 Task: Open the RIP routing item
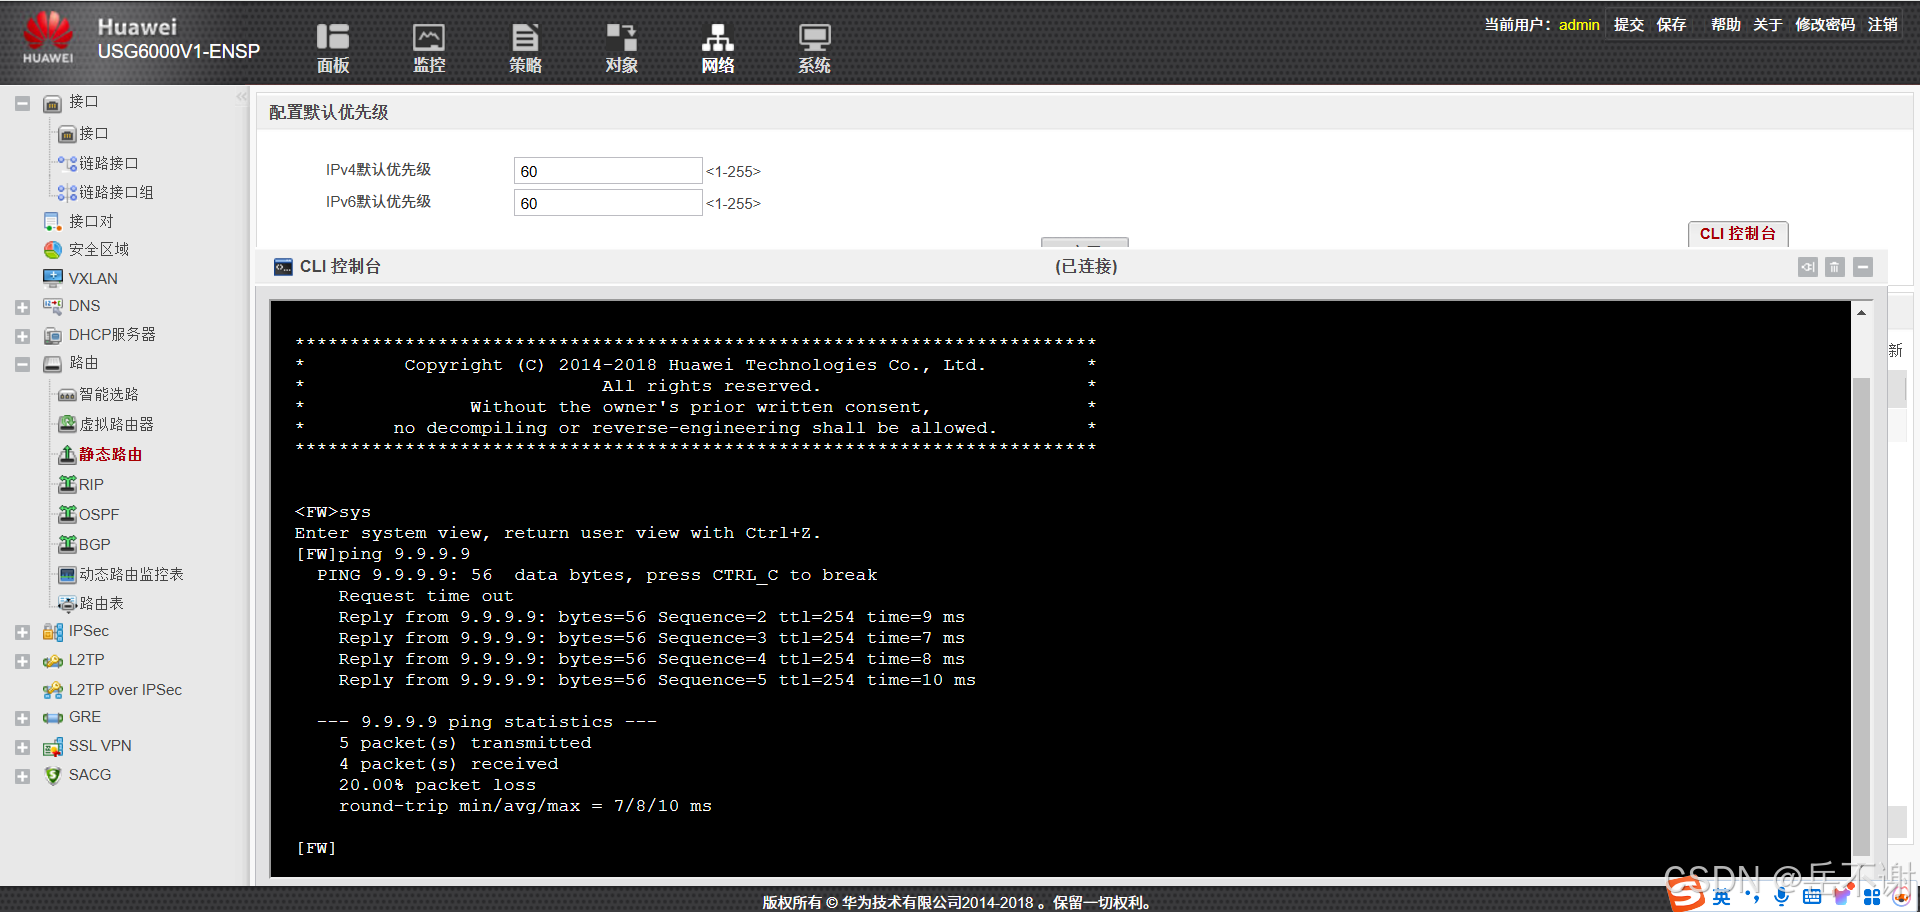coord(91,484)
